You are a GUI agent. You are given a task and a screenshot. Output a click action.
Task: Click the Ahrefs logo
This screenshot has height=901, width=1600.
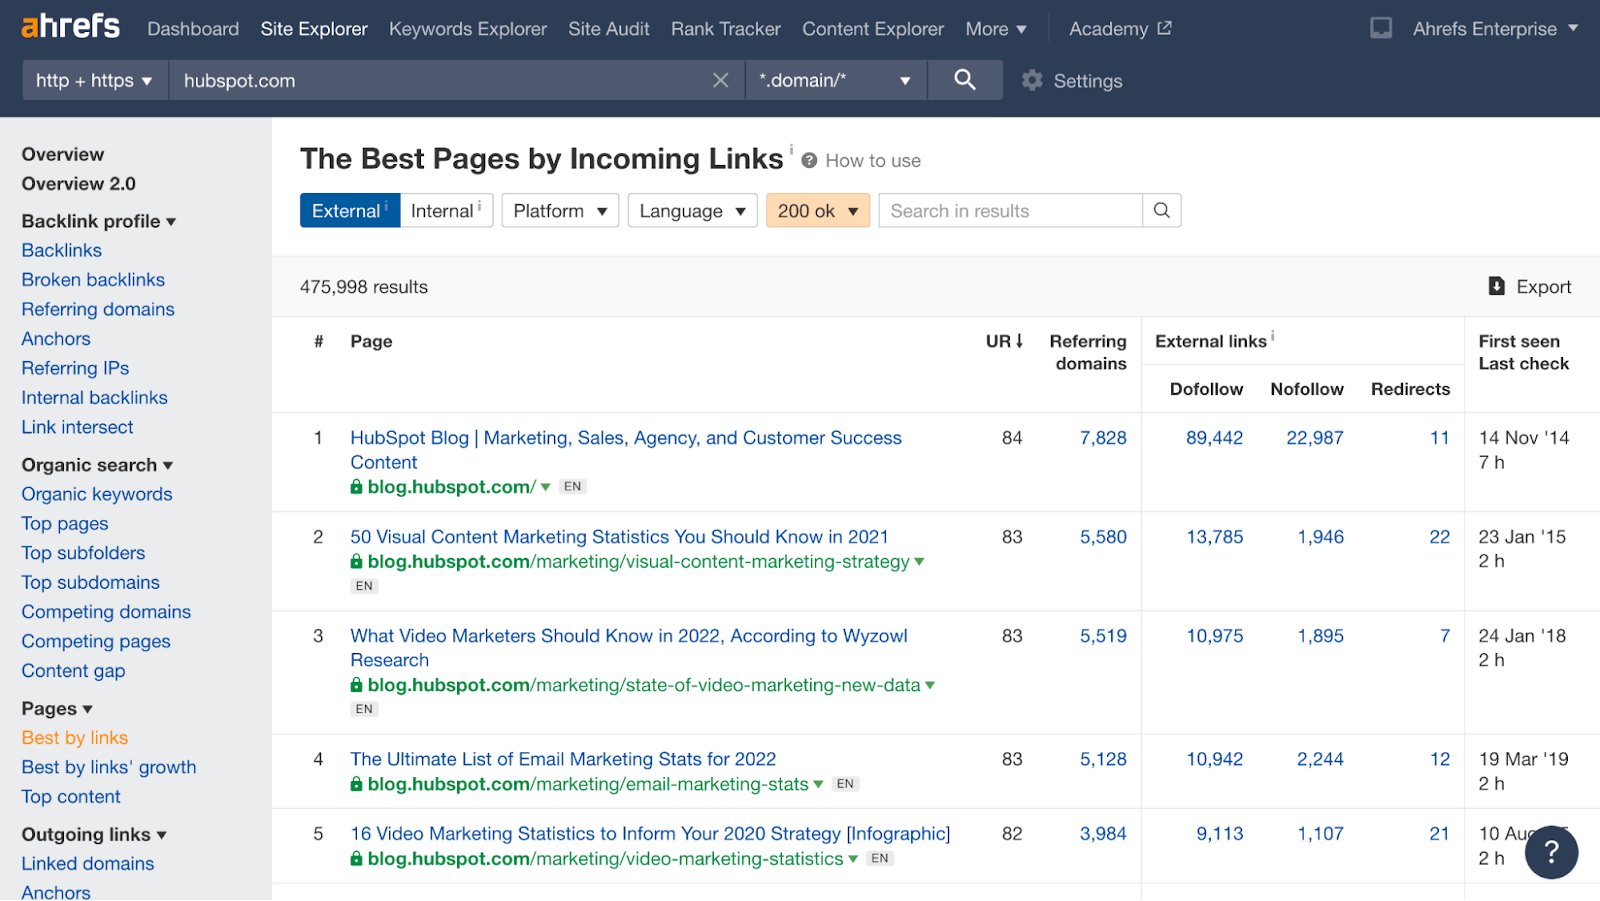pos(70,27)
